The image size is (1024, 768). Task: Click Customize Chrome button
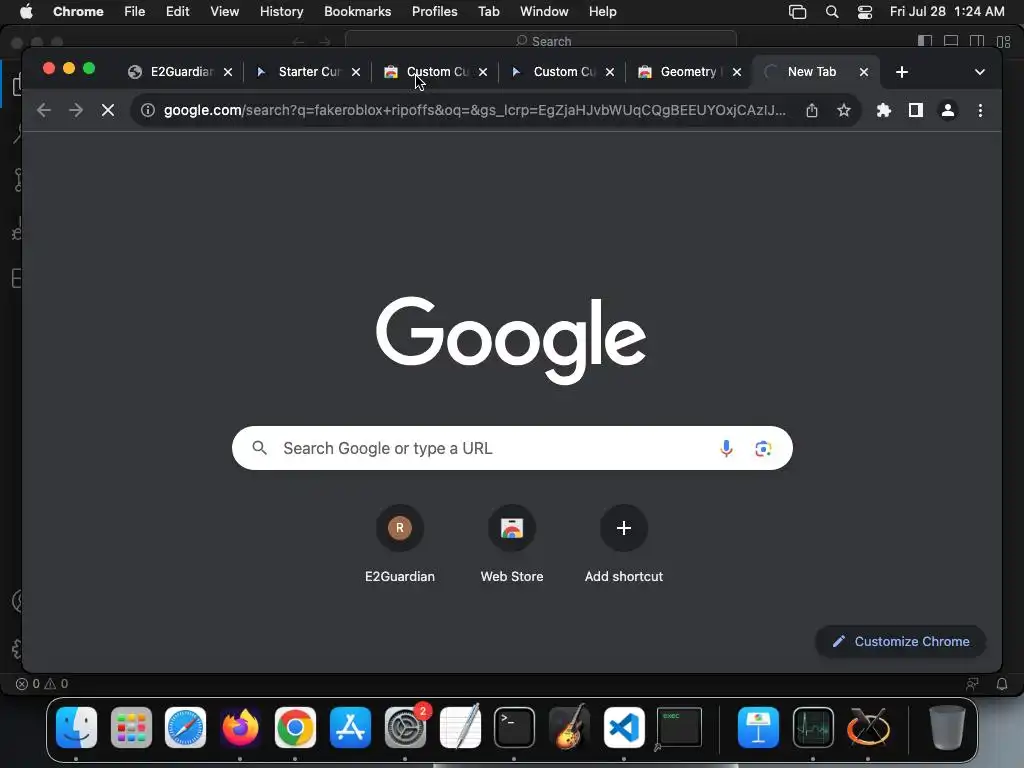pos(901,641)
